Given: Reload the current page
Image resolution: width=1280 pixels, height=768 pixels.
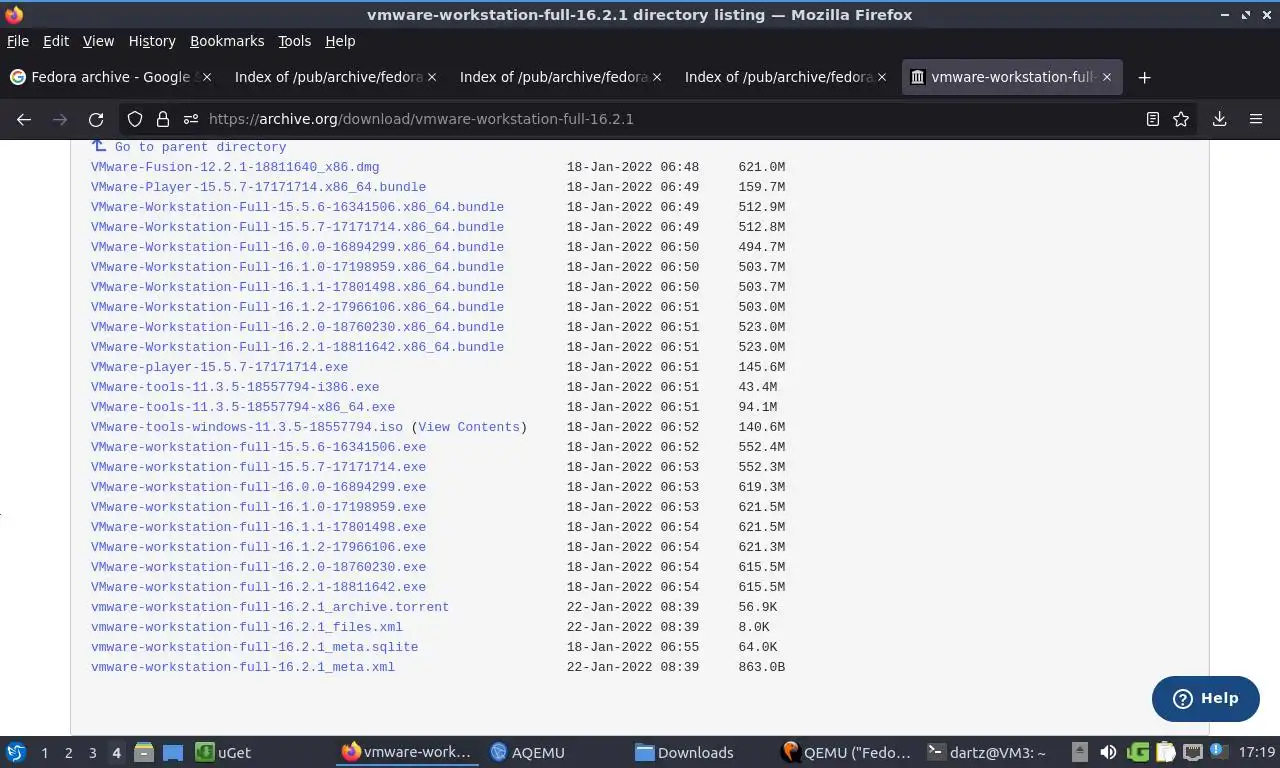Looking at the screenshot, I should coord(96,119).
